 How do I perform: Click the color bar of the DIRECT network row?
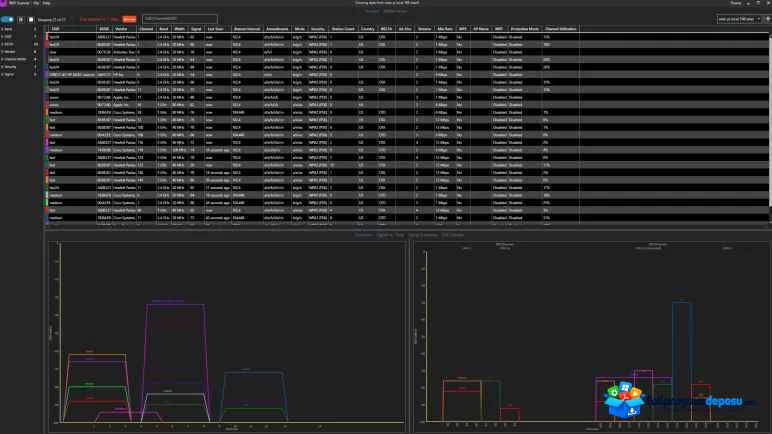pyautogui.click(x=47, y=75)
